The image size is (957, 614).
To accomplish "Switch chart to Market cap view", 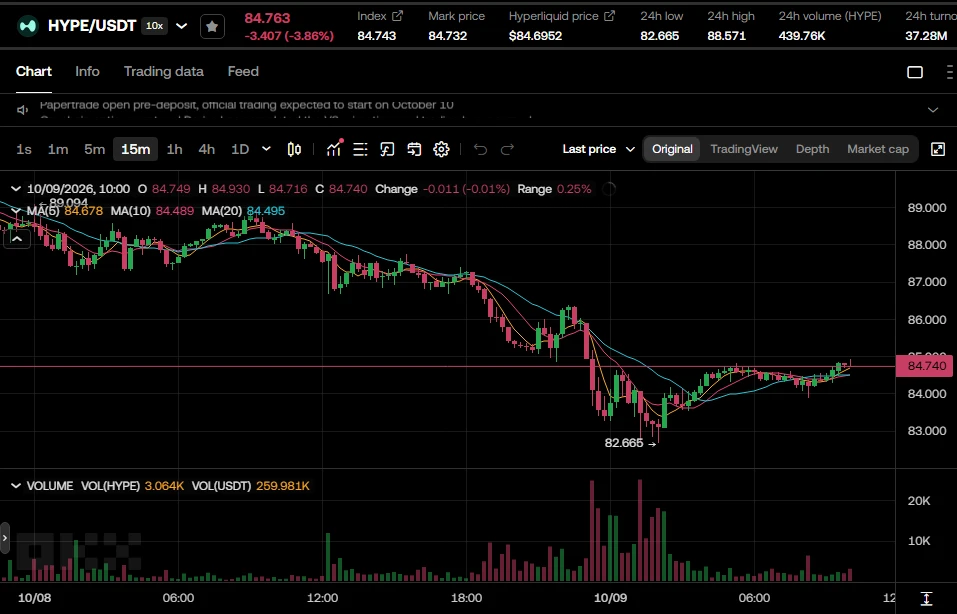I will coord(878,150).
